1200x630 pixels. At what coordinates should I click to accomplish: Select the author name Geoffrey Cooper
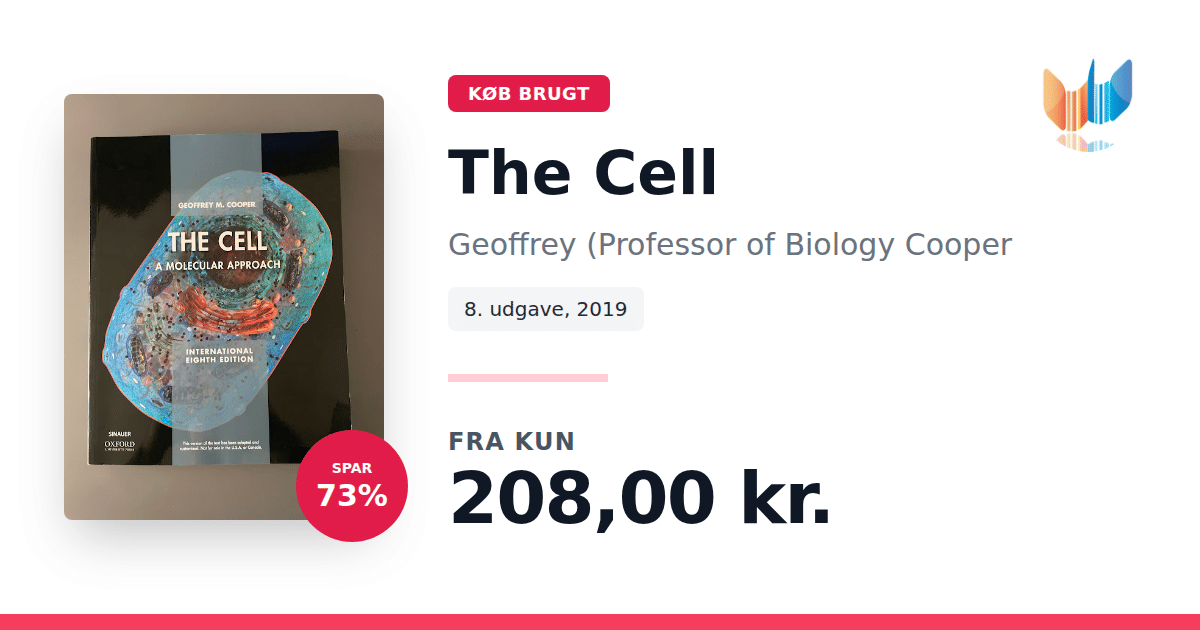pos(730,244)
